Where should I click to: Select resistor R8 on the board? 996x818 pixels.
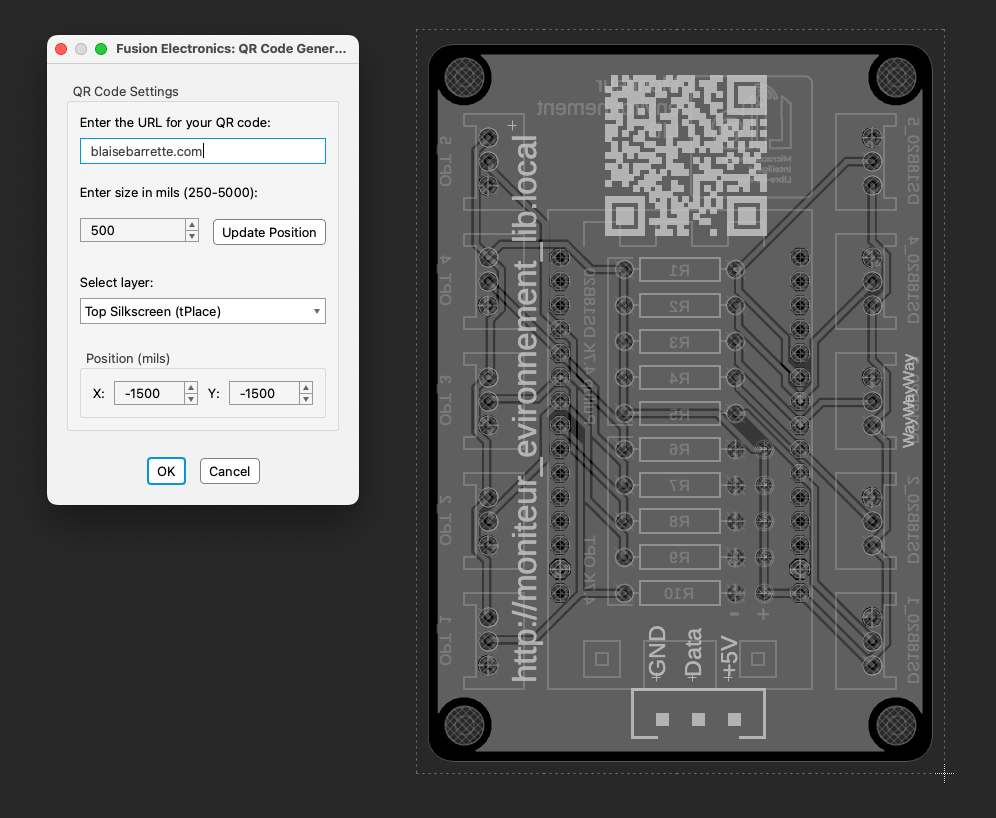click(x=680, y=521)
